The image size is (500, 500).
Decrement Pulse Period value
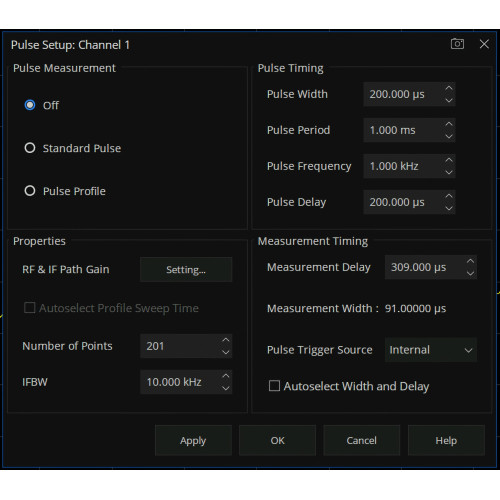pos(449,136)
